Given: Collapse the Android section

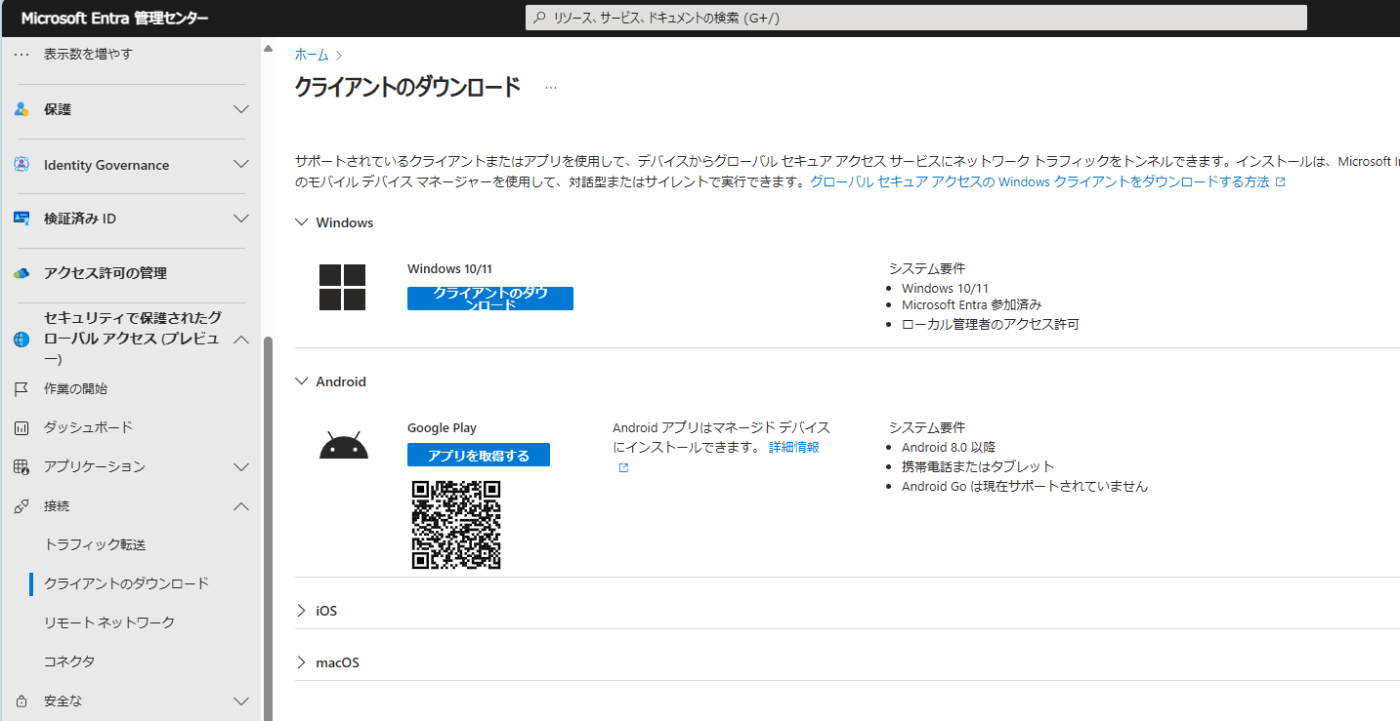Looking at the screenshot, I should point(302,381).
